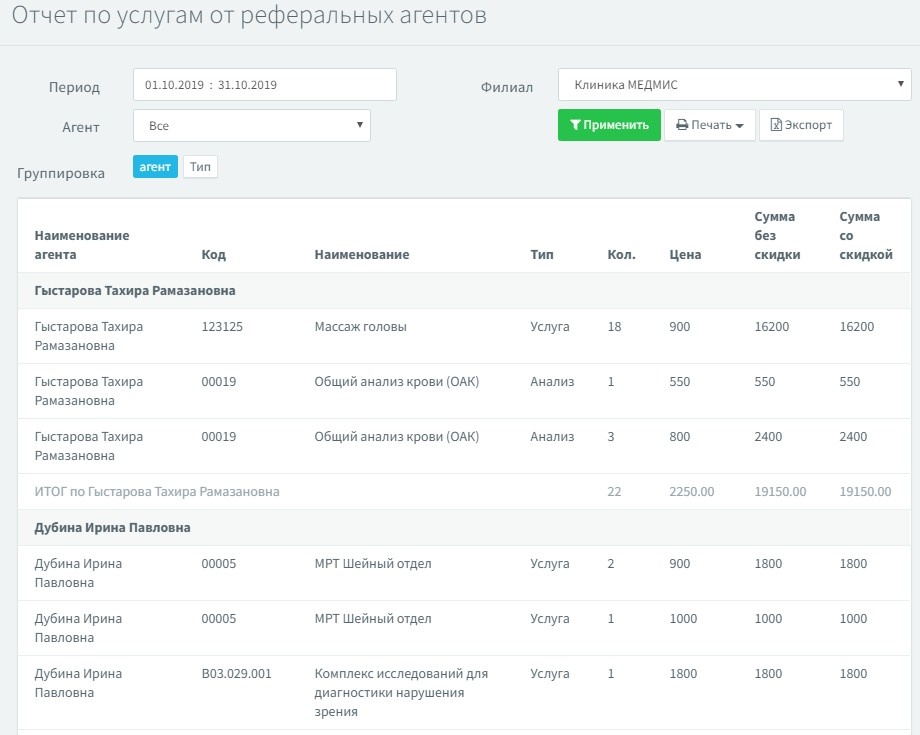Click total price 2250.00 cell
Screen dimensions: 920x735
(692, 492)
